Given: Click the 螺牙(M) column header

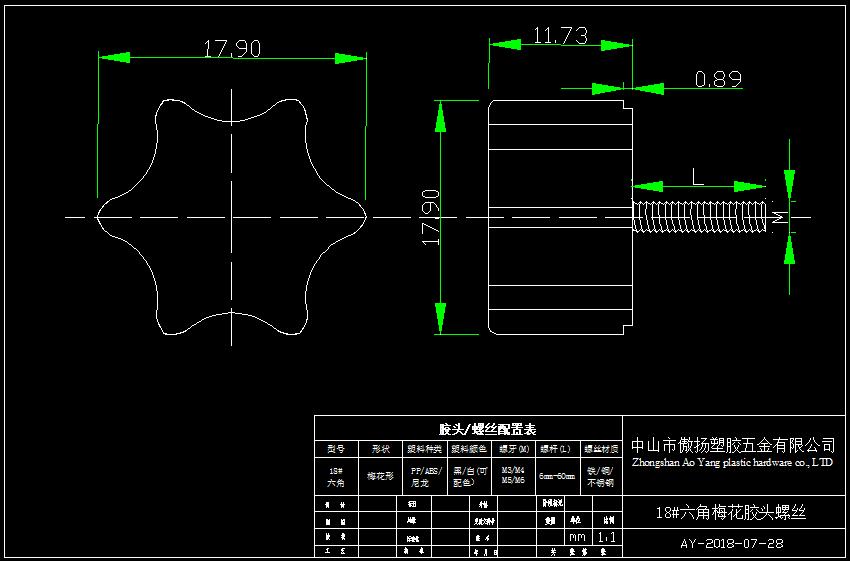Looking at the screenshot, I should tap(514, 449).
